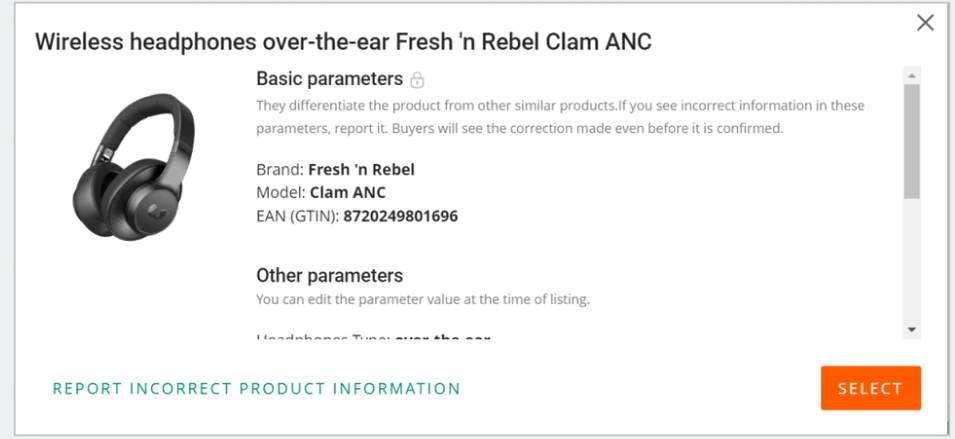This screenshot has width=955, height=439.
Task: Click the partially visible Headphones Type line
Action: (372, 337)
